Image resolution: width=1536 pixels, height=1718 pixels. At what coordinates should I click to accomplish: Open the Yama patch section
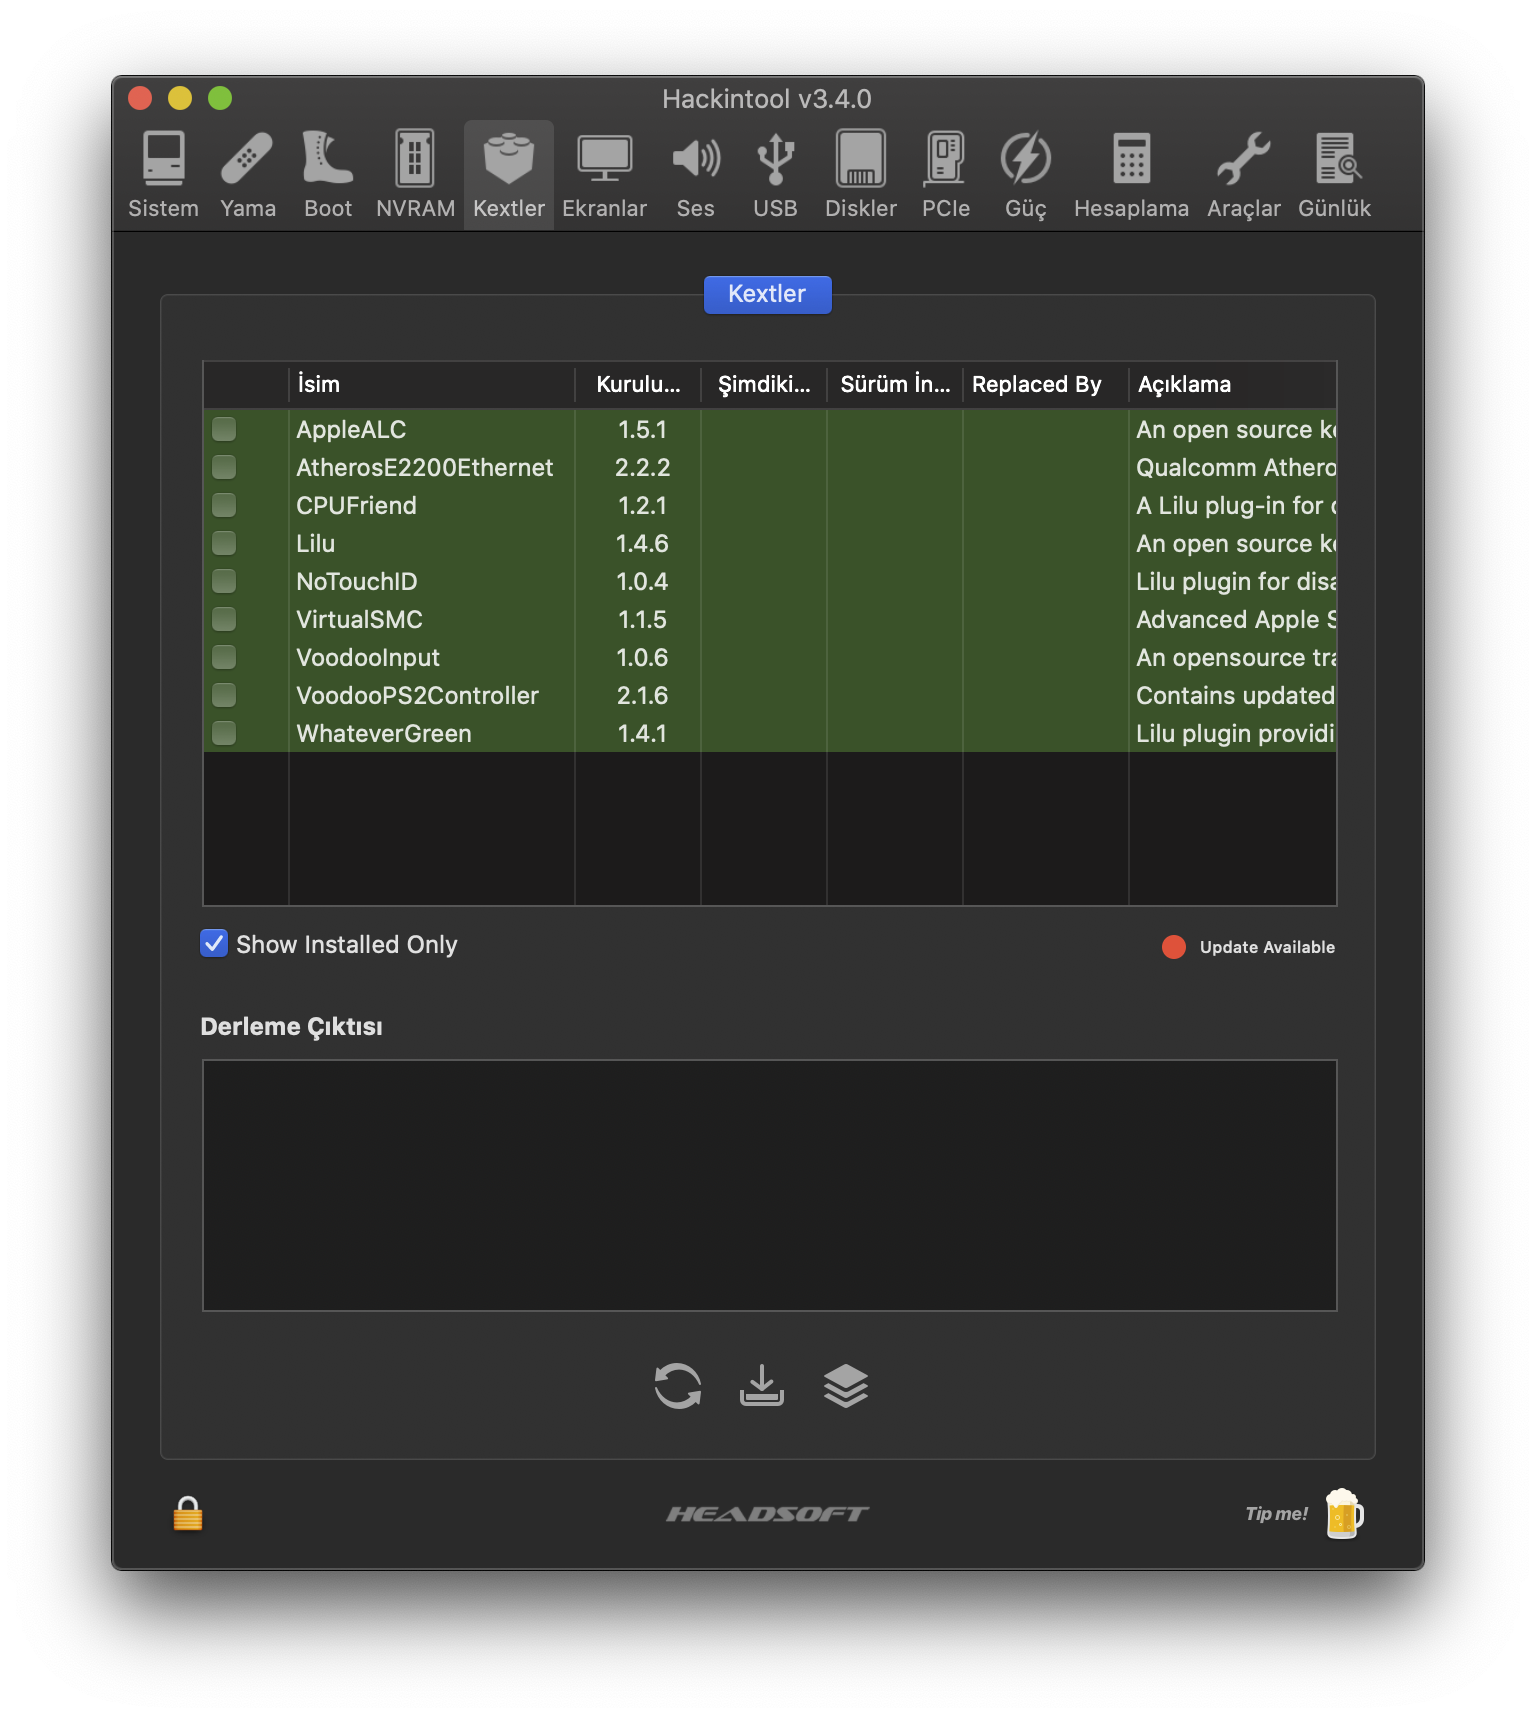[x=247, y=175]
